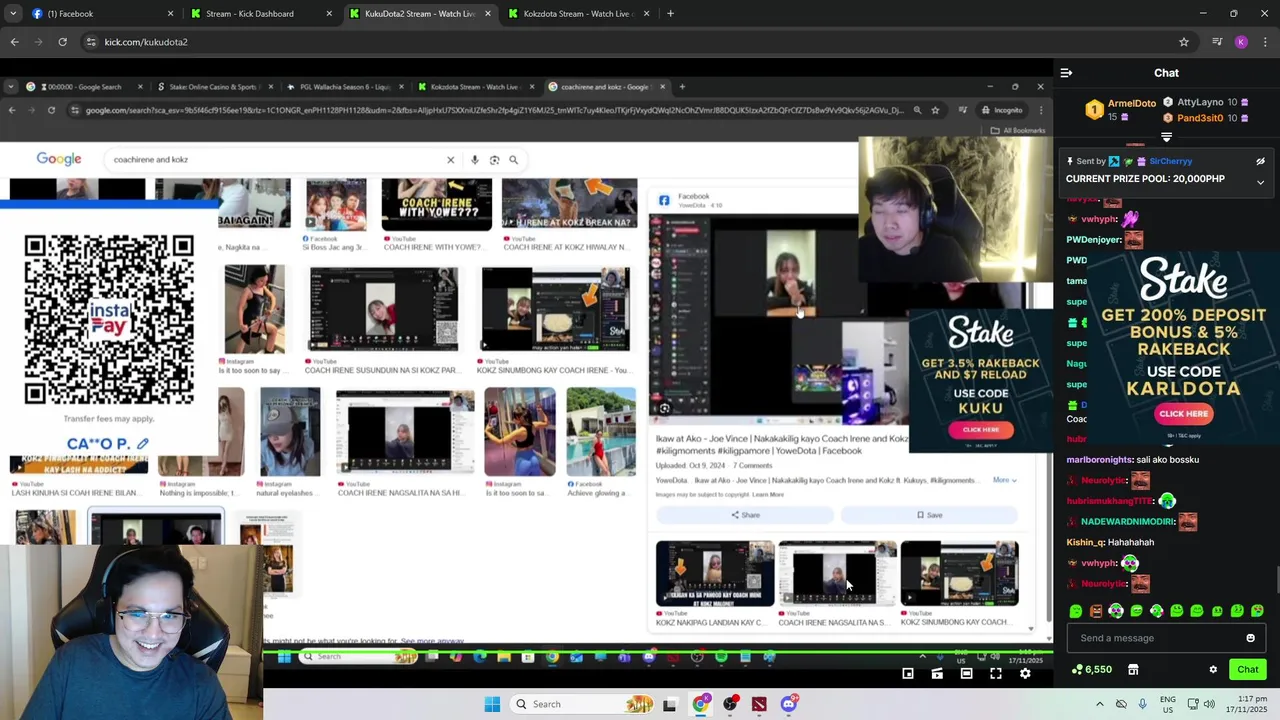Expand pinned CURRENT PRIZE POOL message chevron
The height and width of the screenshot is (720, 1280).
[1260, 182]
